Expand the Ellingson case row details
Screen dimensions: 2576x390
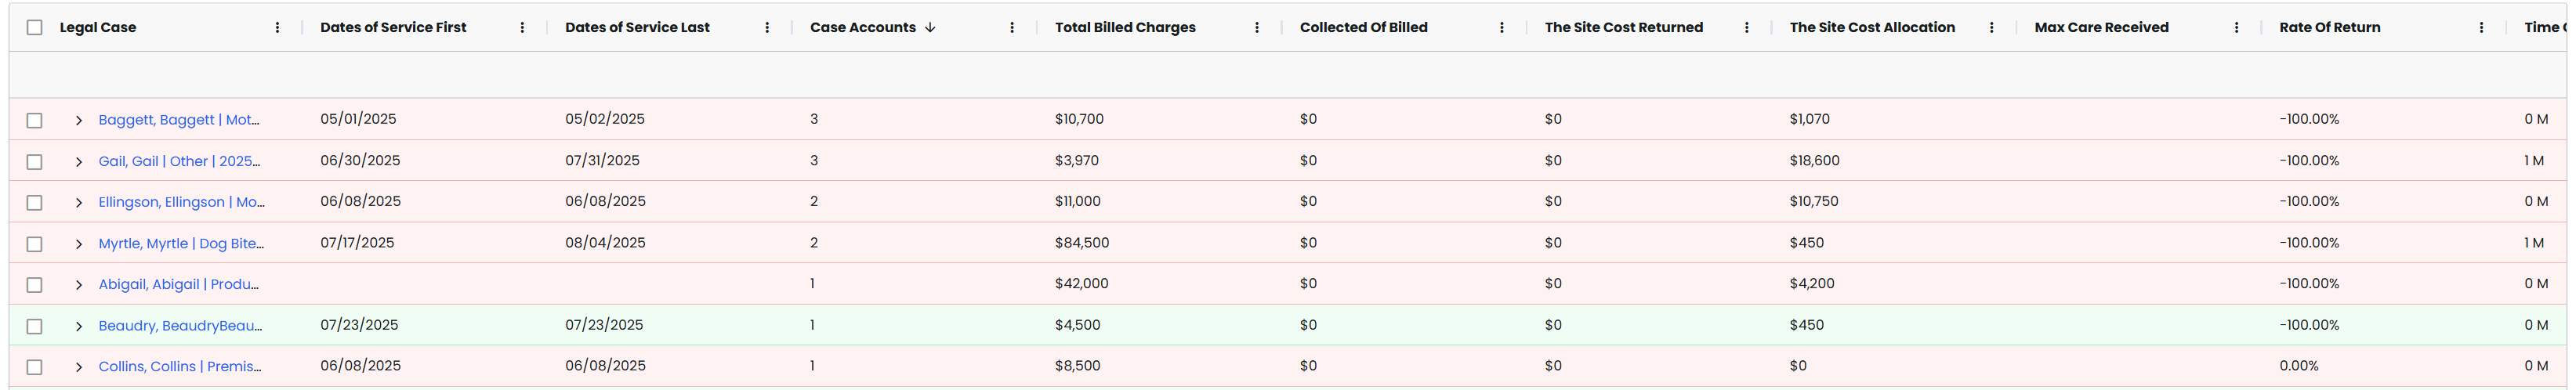(x=79, y=203)
